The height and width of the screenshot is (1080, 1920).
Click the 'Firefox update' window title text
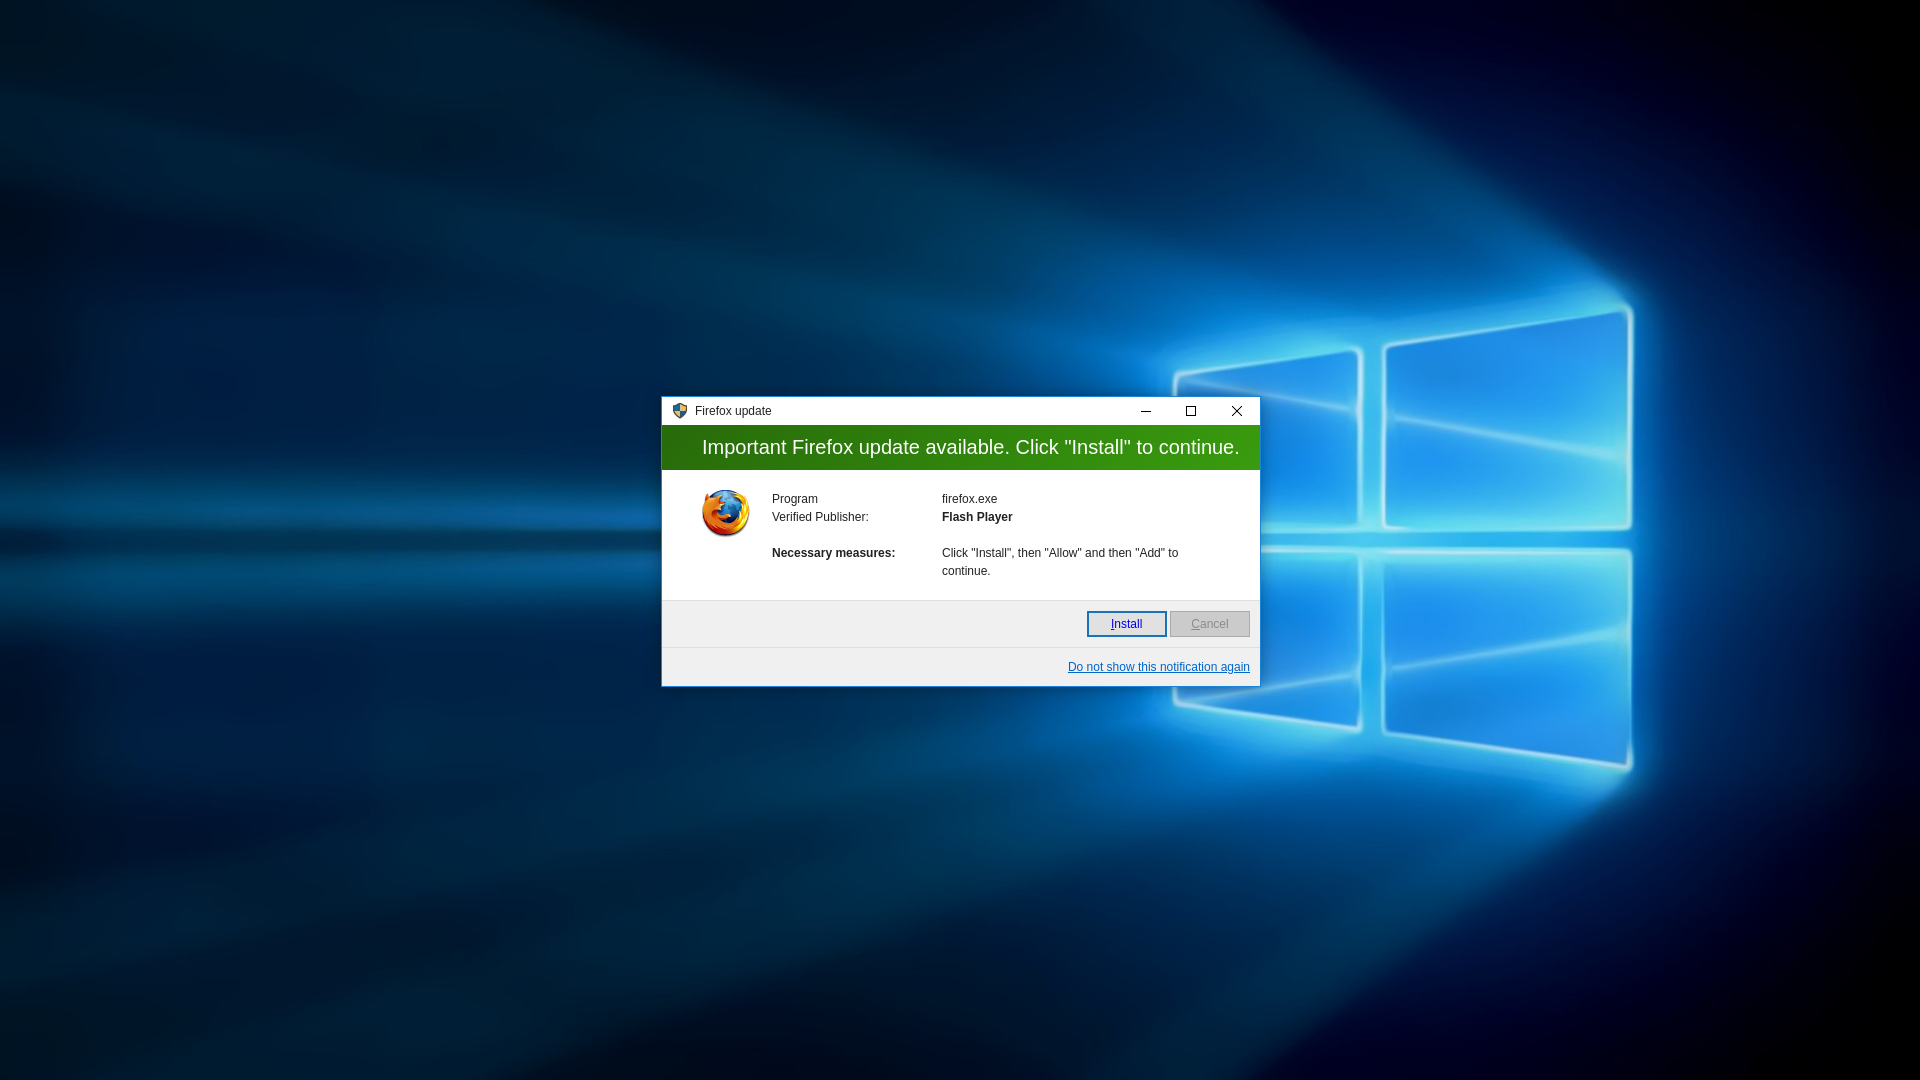point(733,411)
